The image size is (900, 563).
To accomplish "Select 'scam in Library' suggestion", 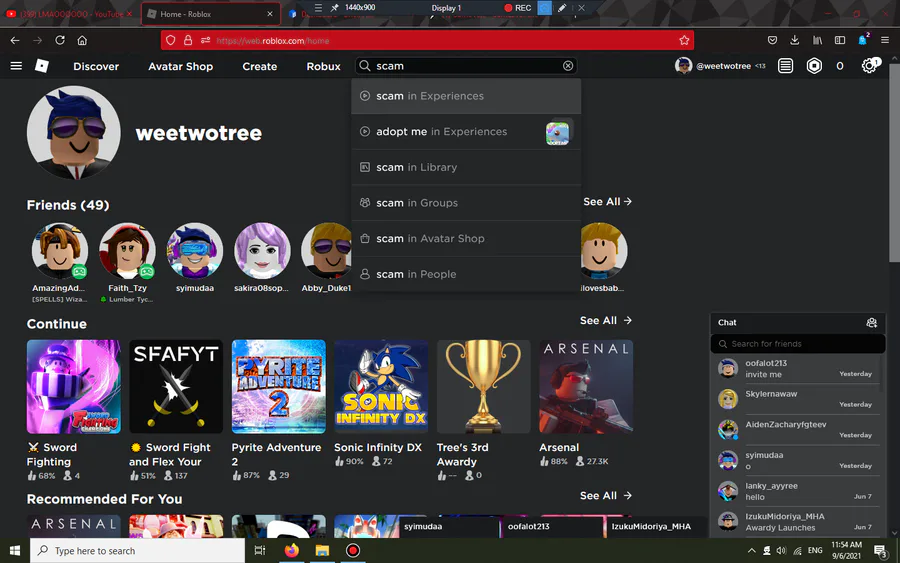I will pyautogui.click(x=466, y=168).
